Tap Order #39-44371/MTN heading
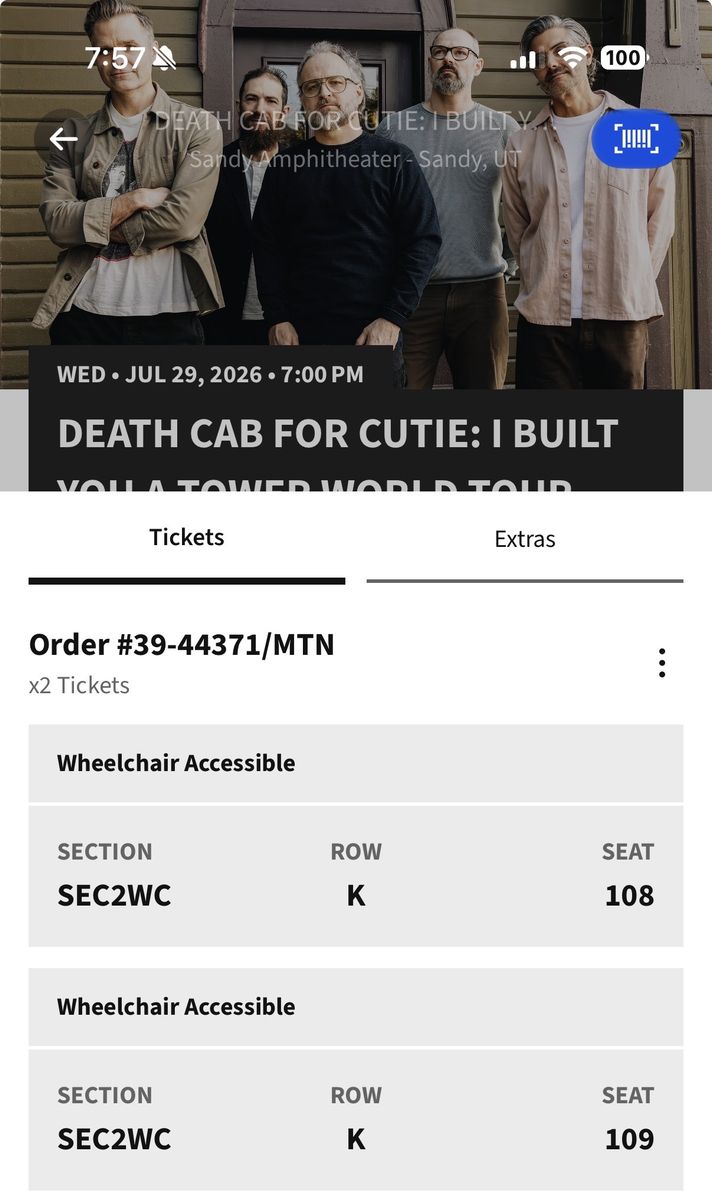The image size is (712, 1200). pos(182,645)
